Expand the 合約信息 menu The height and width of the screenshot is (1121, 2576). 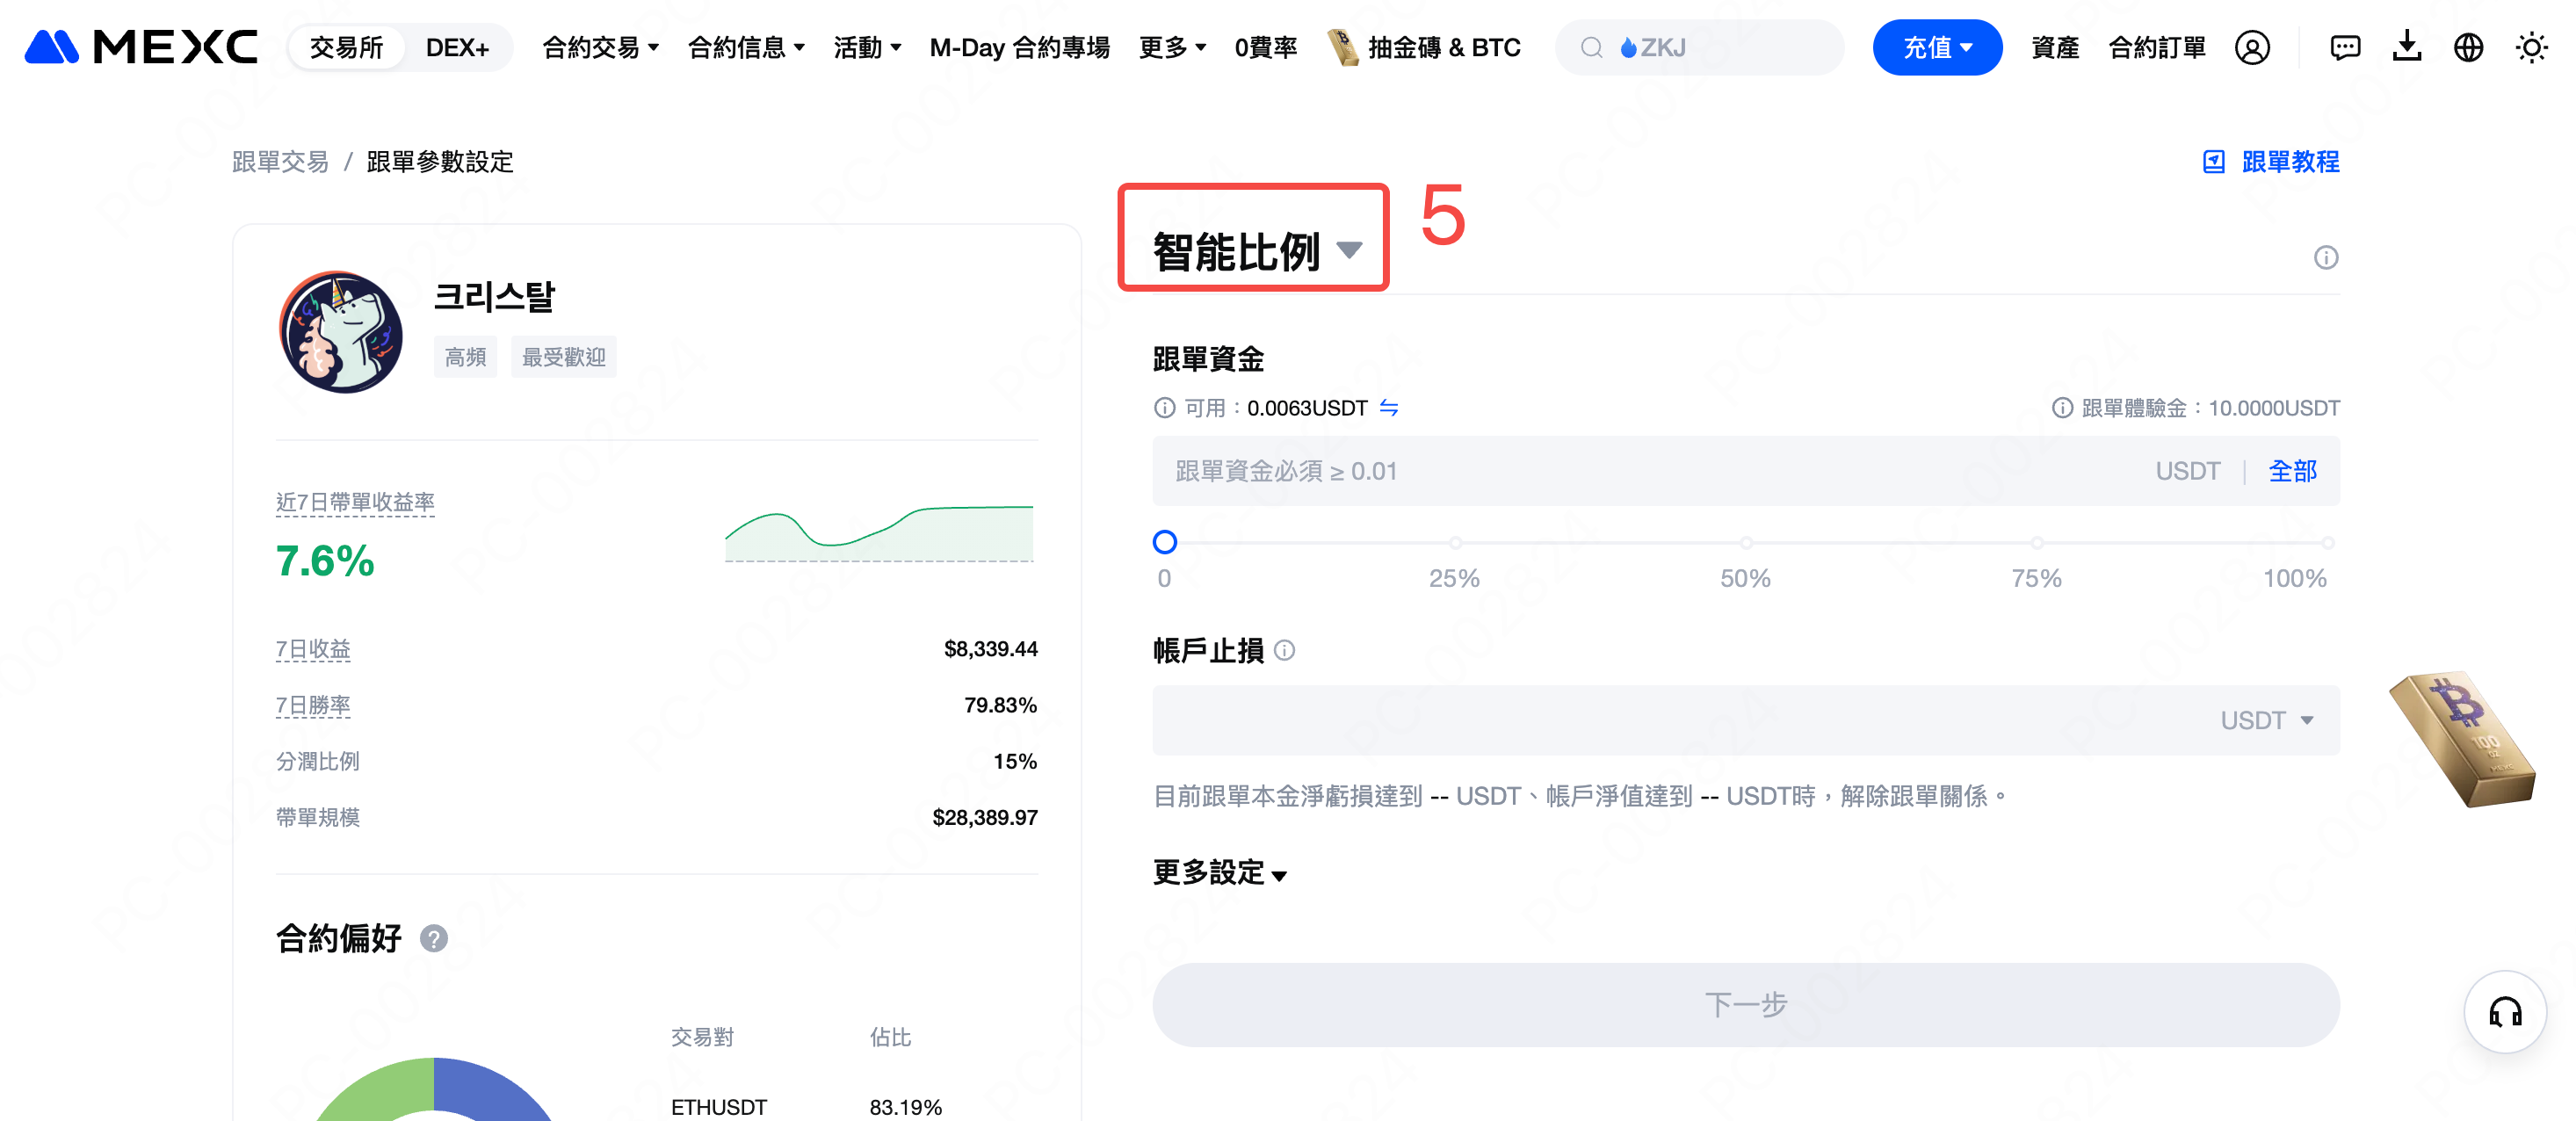pyautogui.click(x=746, y=47)
